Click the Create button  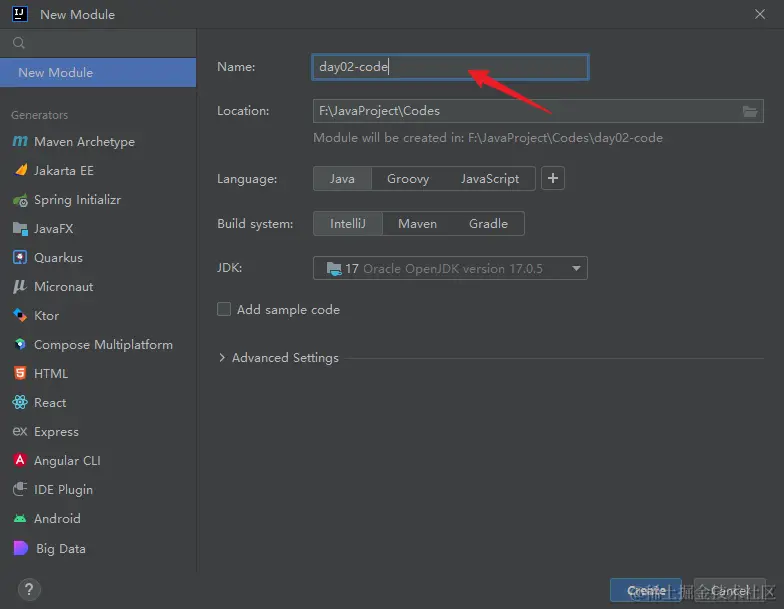[x=646, y=590]
